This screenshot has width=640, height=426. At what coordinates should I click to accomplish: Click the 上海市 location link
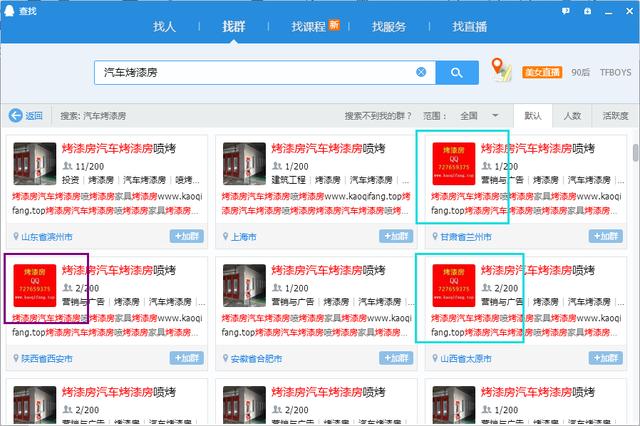tap(244, 237)
